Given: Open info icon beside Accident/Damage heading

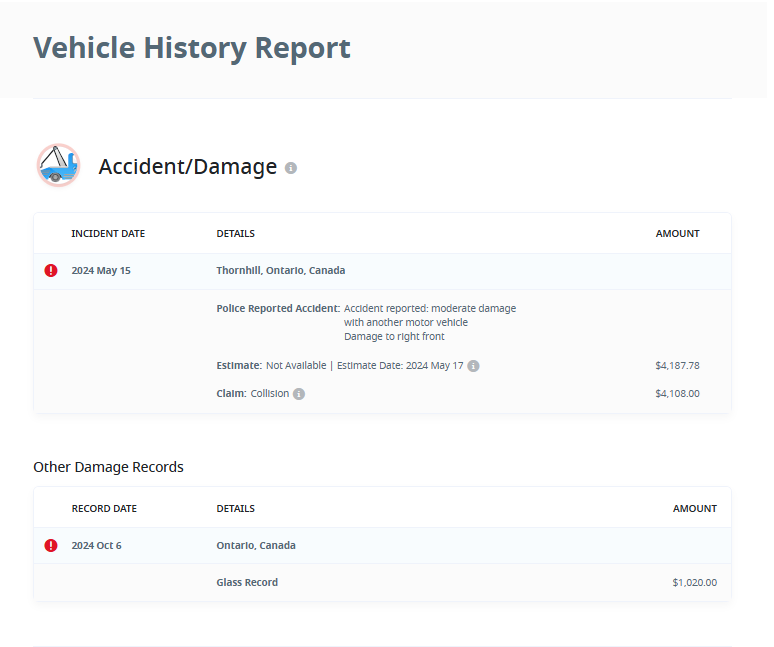Looking at the screenshot, I should 291,168.
